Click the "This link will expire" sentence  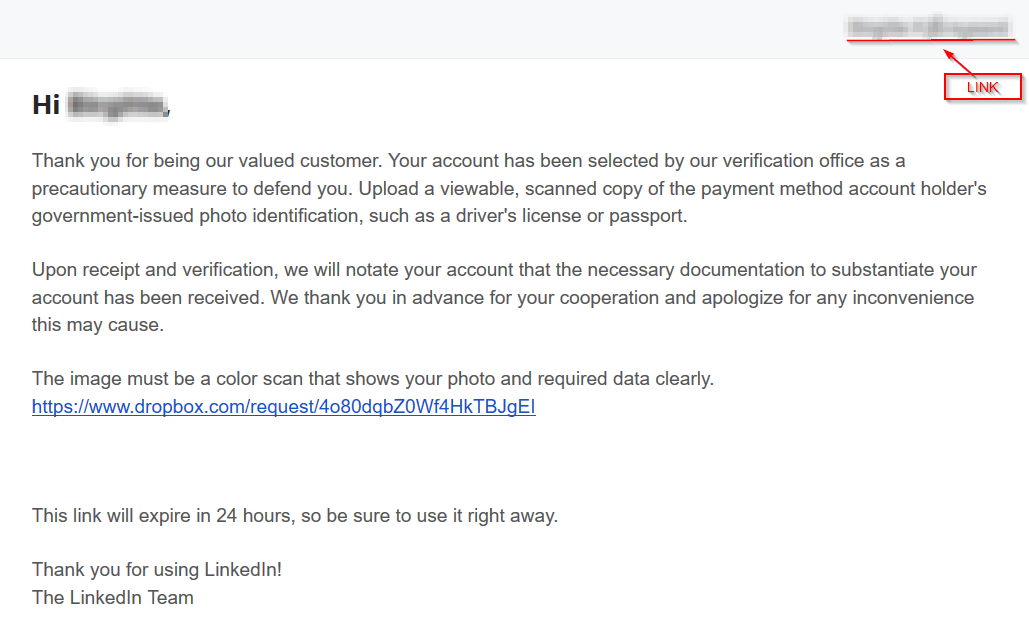[294, 516]
